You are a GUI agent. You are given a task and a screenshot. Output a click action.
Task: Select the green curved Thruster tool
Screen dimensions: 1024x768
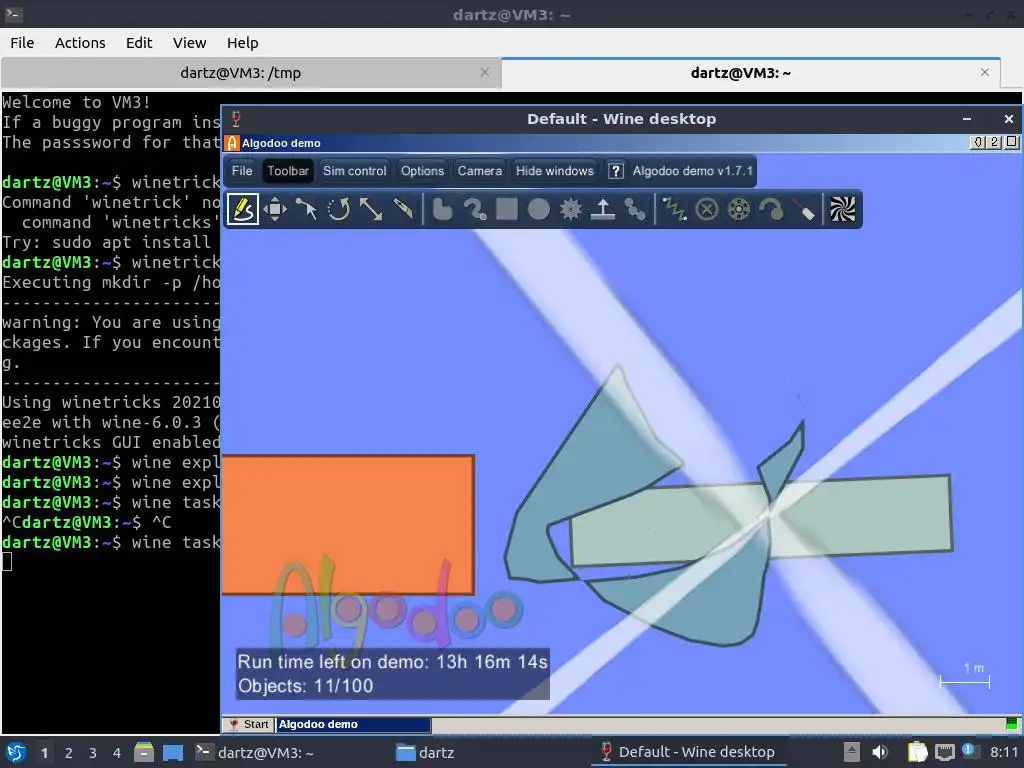[771, 209]
